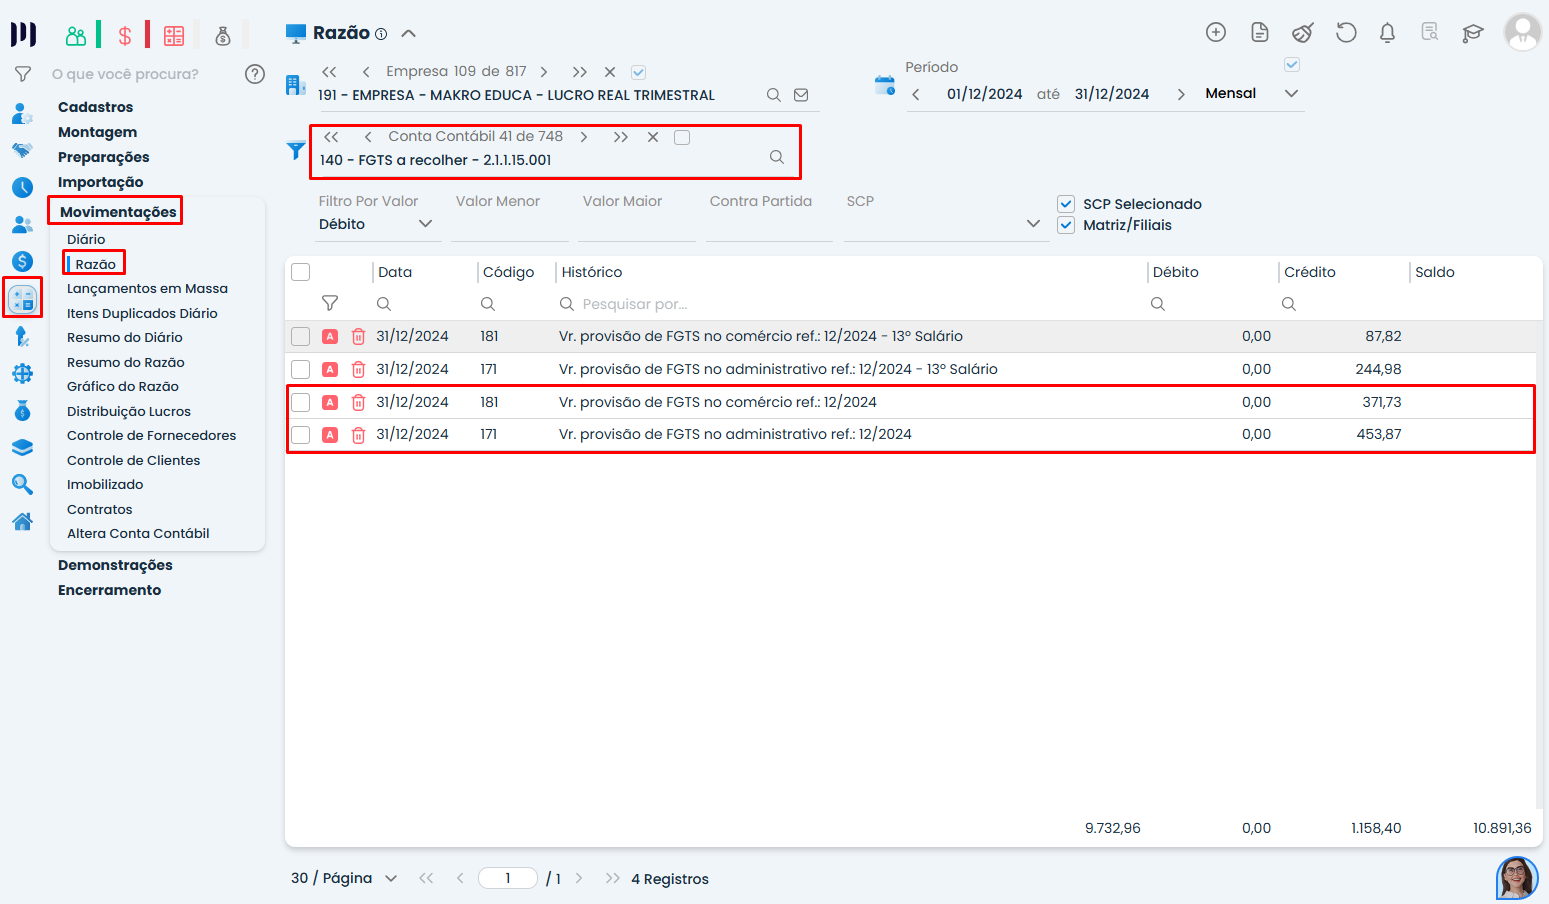This screenshot has width=1549, height=904.
Task: Open the user profile avatar
Action: pos(1522,32)
